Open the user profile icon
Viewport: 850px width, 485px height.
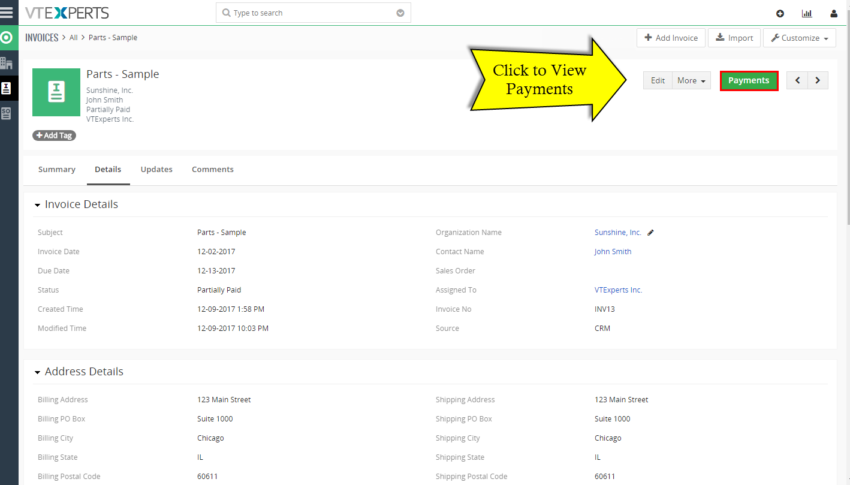coord(834,14)
